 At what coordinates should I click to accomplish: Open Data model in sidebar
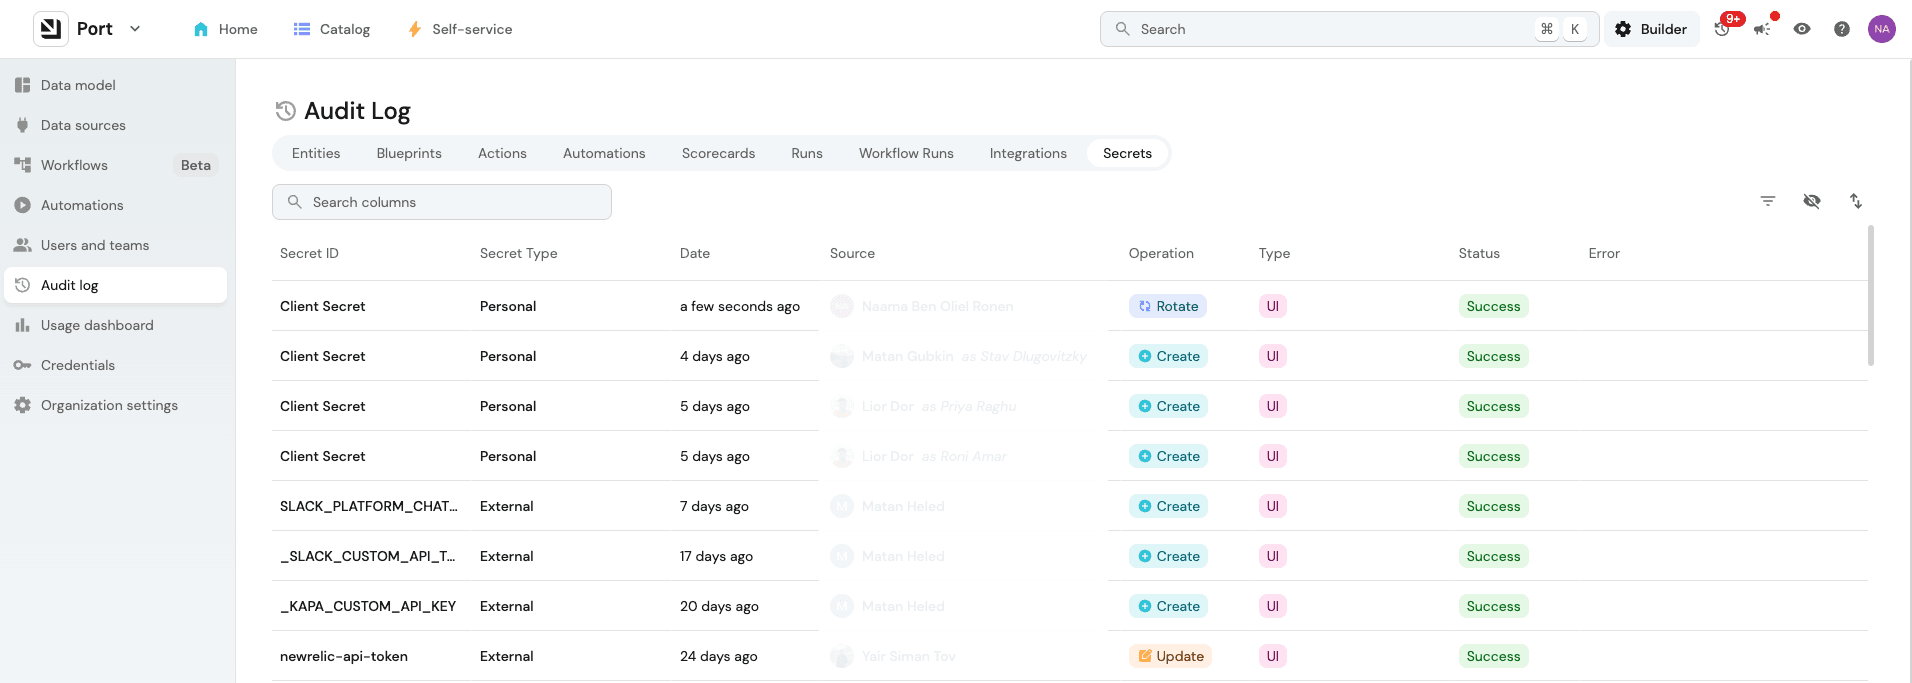pyautogui.click(x=116, y=85)
